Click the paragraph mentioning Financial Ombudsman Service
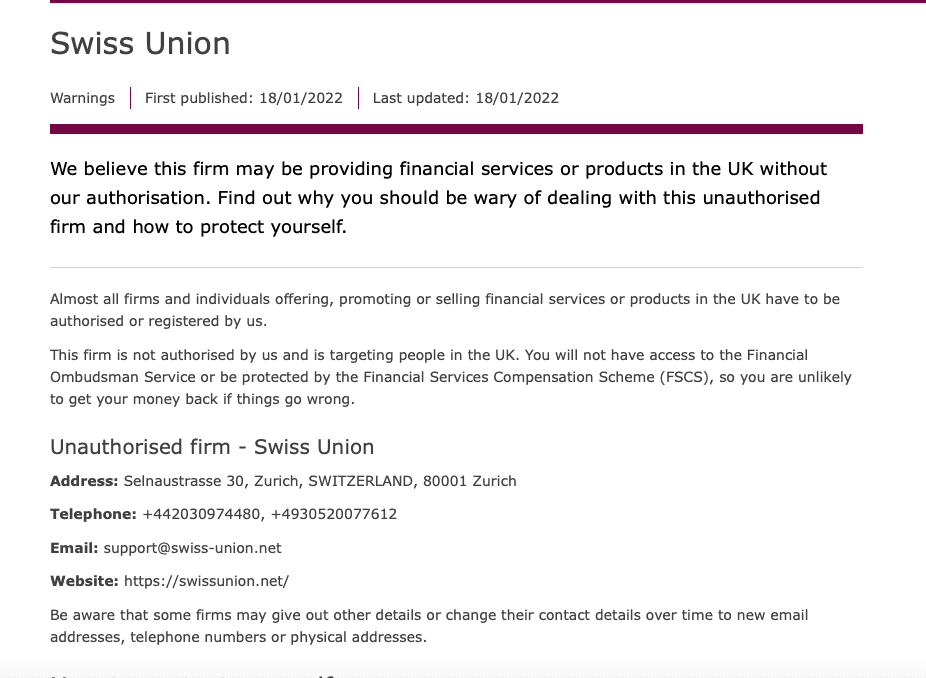Viewport: 926px width, 678px height. pyautogui.click(x=451, y=377)
